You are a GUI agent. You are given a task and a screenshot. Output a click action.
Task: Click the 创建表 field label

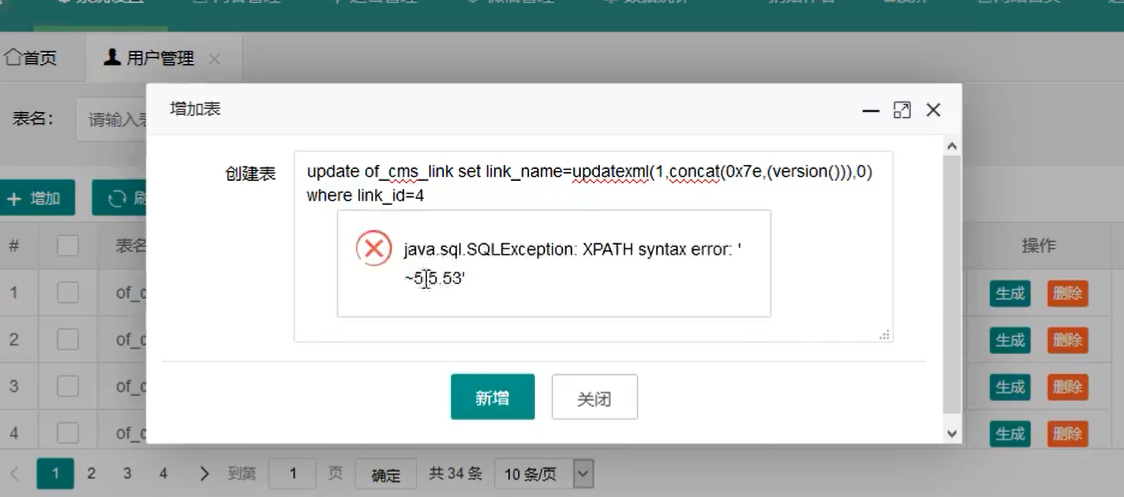click(250, 174)
